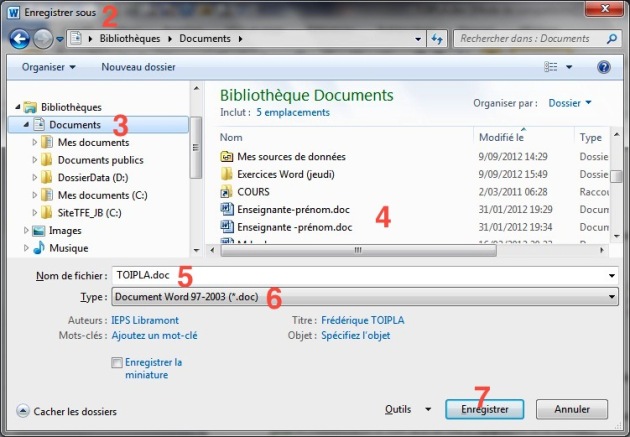
Task: Click the Documents publics folder icon
Action: [47, 159]
